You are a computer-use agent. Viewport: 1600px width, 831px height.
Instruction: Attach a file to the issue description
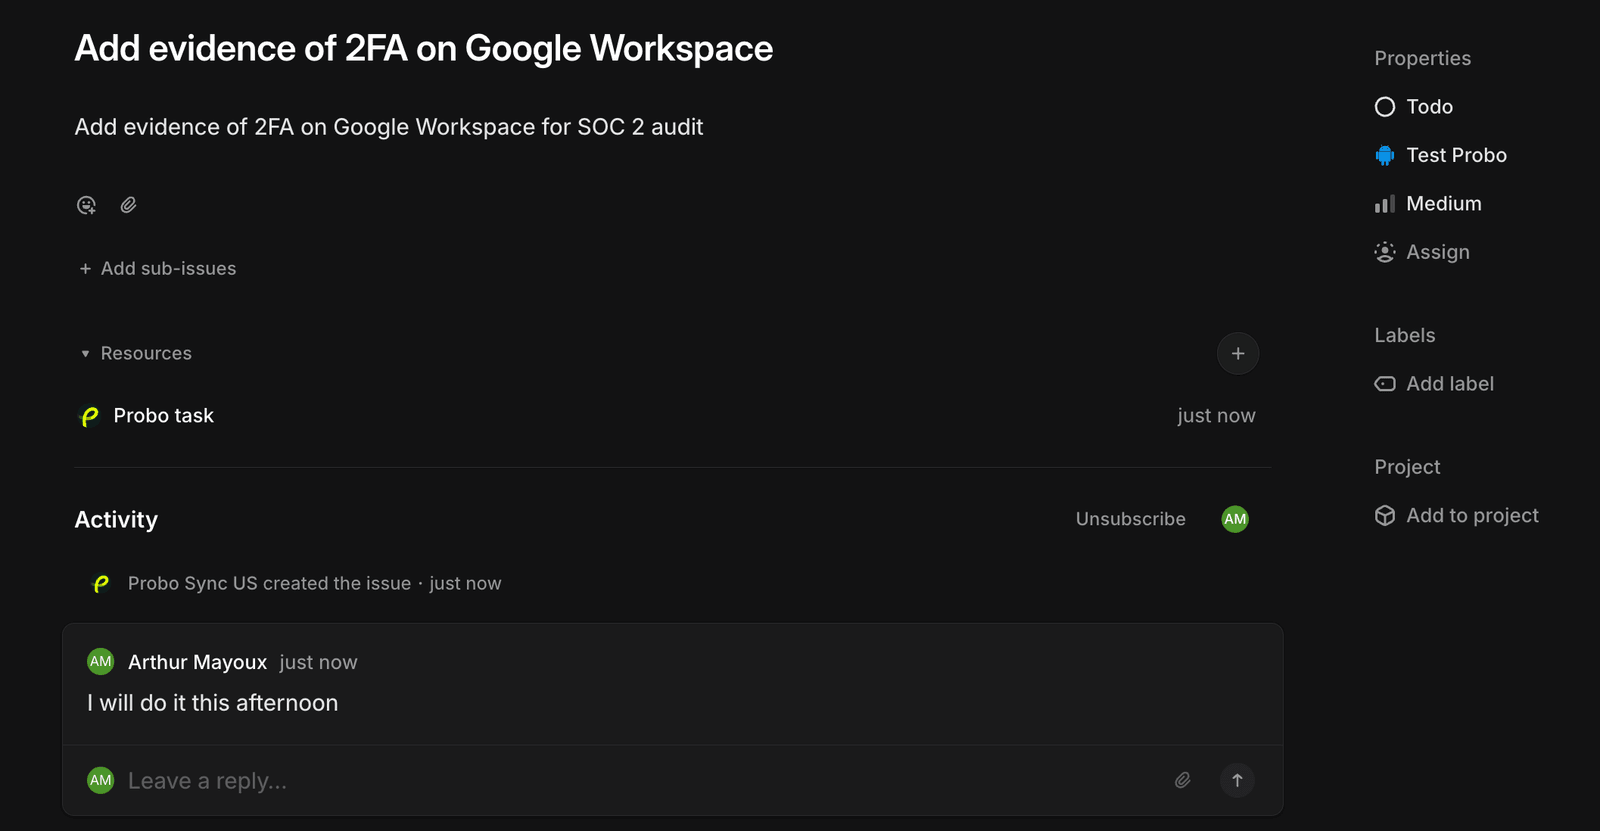[128, 205]
